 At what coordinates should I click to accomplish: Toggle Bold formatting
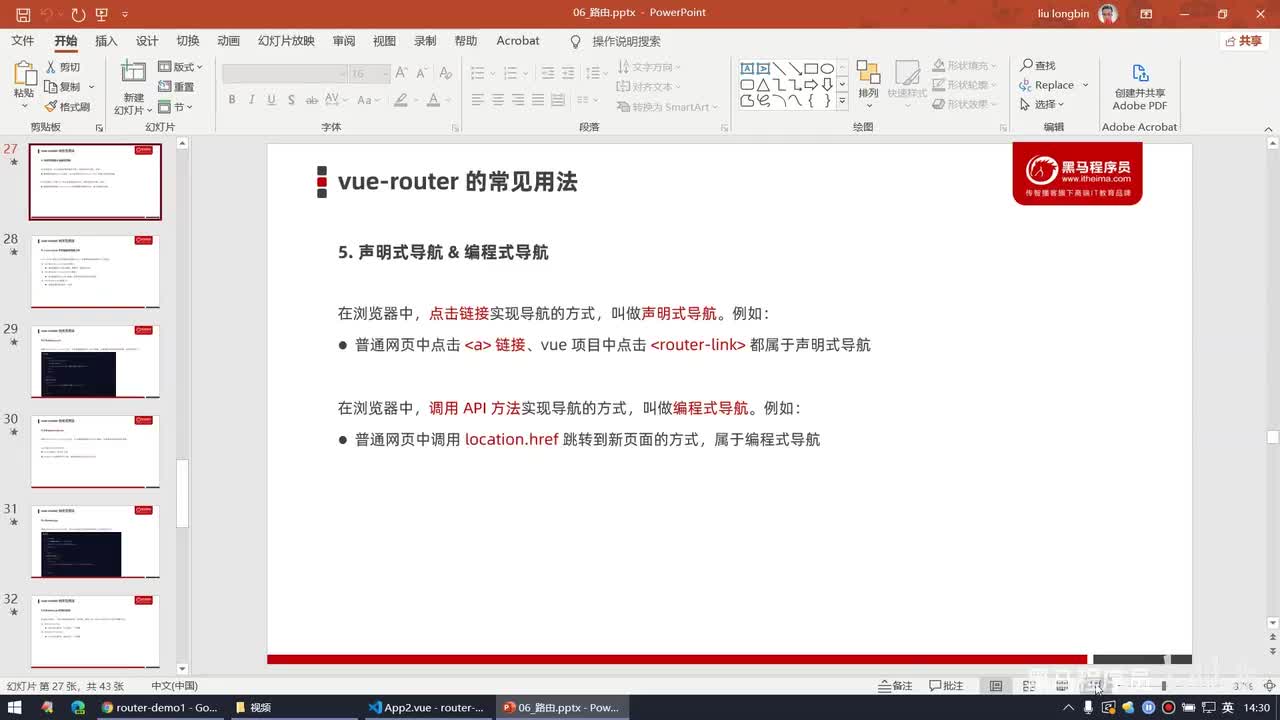[232, 100]
